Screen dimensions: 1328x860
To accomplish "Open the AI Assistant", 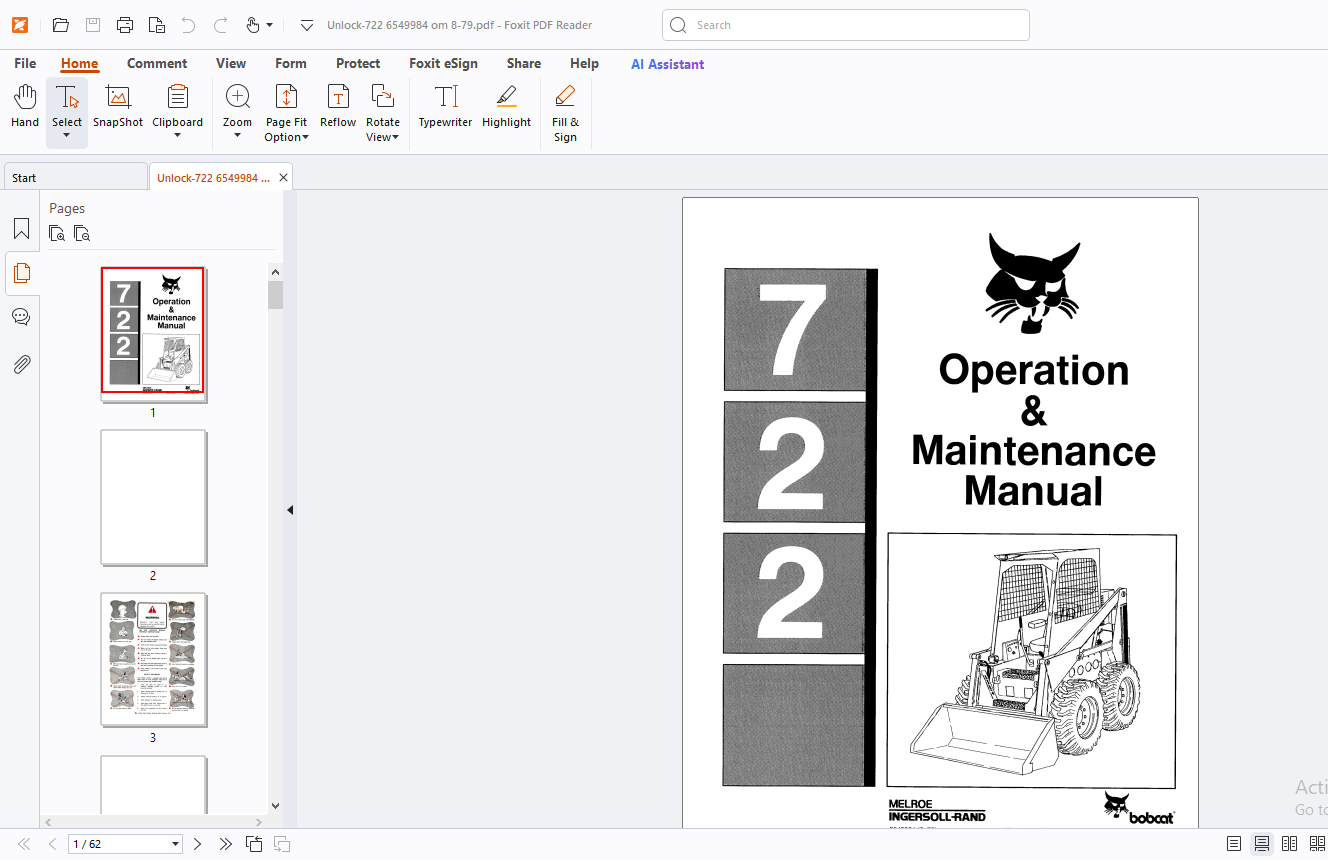I will pos(667,64).
